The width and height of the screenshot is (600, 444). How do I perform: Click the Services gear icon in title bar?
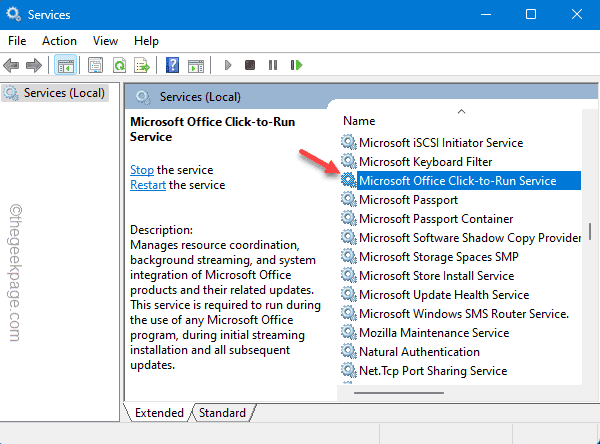[14, 15]
